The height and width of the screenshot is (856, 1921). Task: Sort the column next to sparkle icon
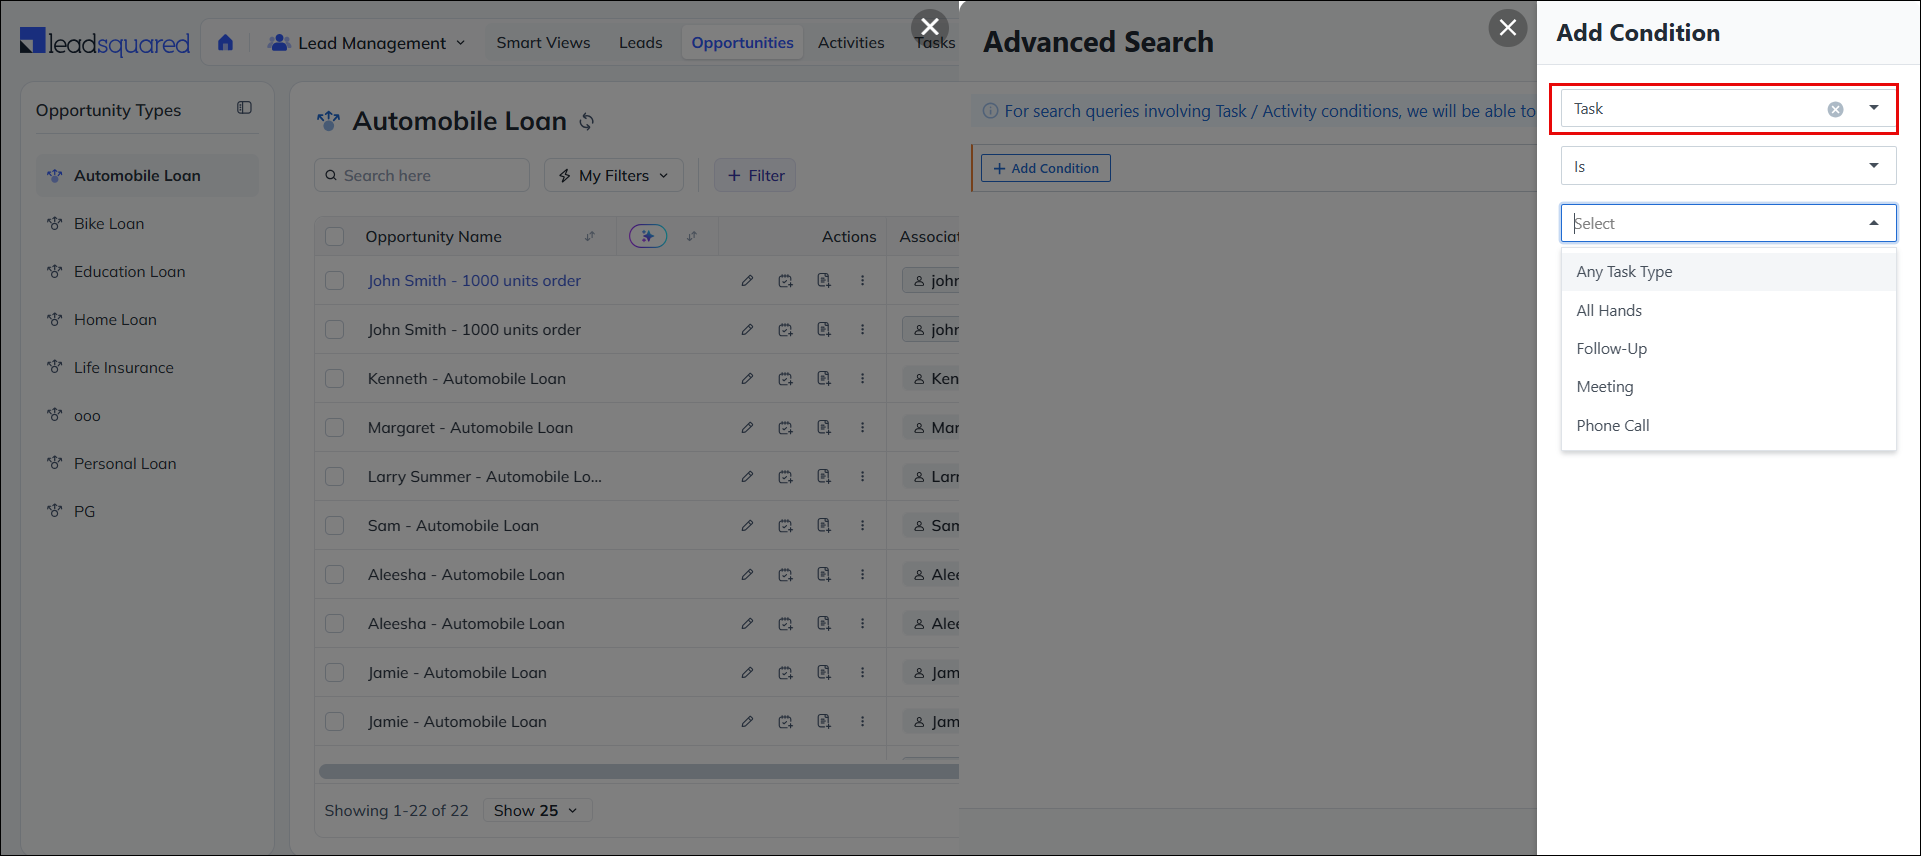click(x=692, y=236)
